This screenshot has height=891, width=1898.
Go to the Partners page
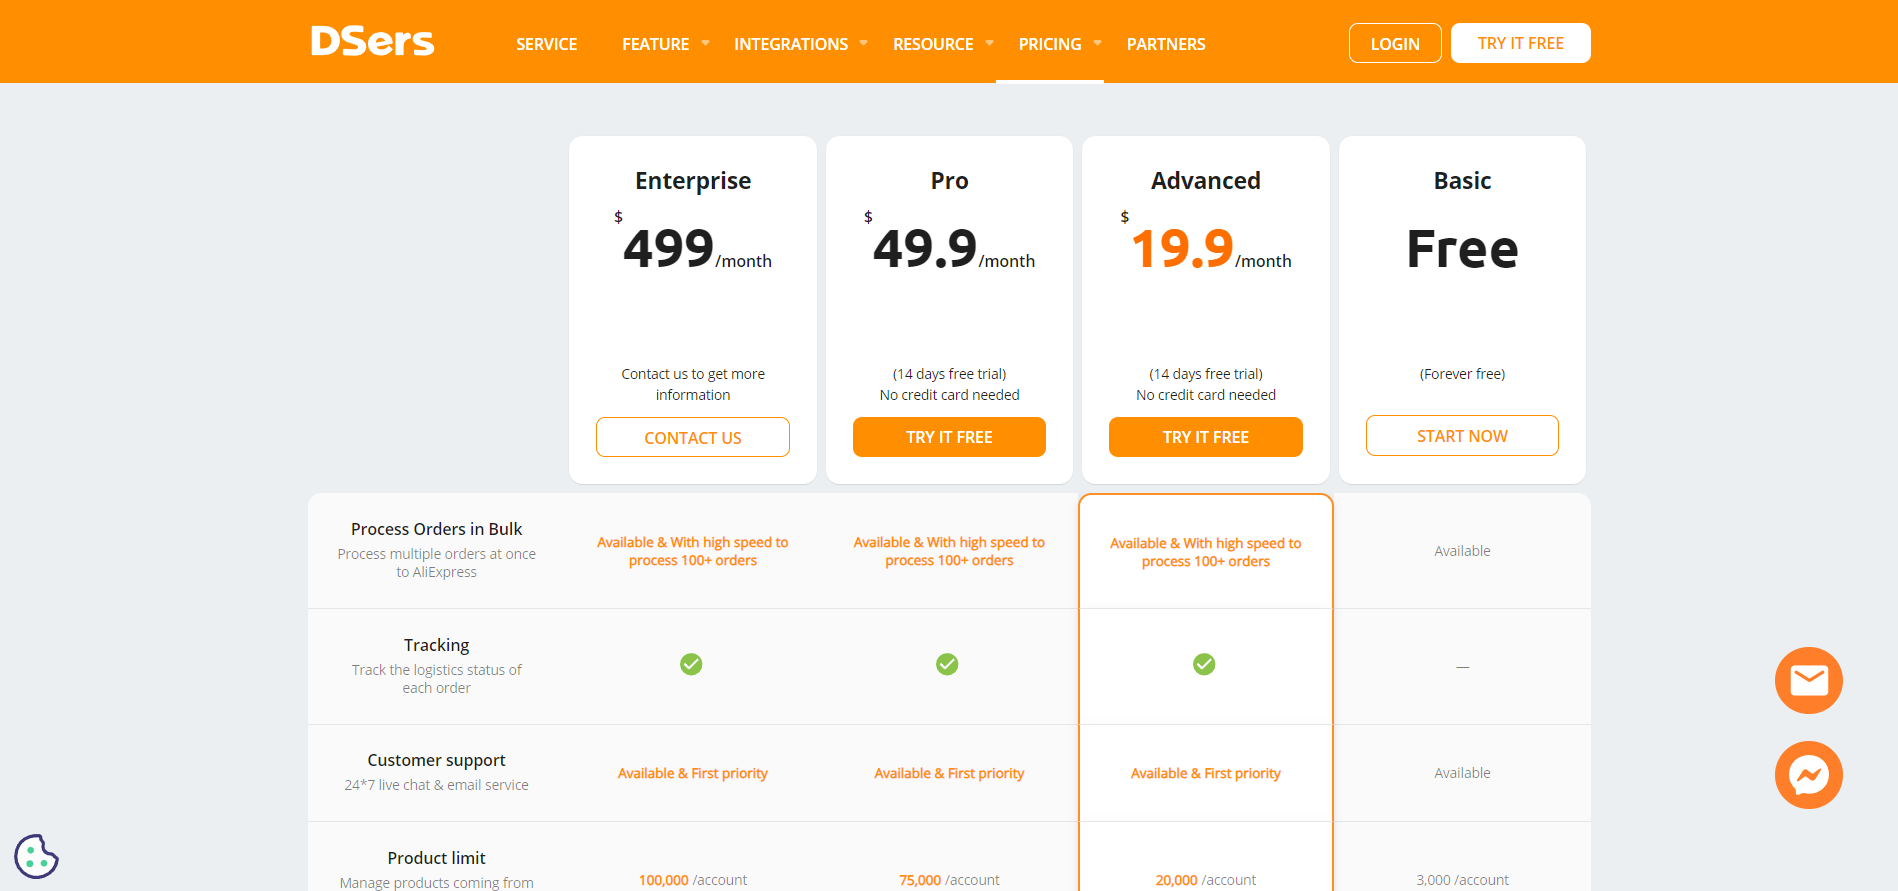1166,44
